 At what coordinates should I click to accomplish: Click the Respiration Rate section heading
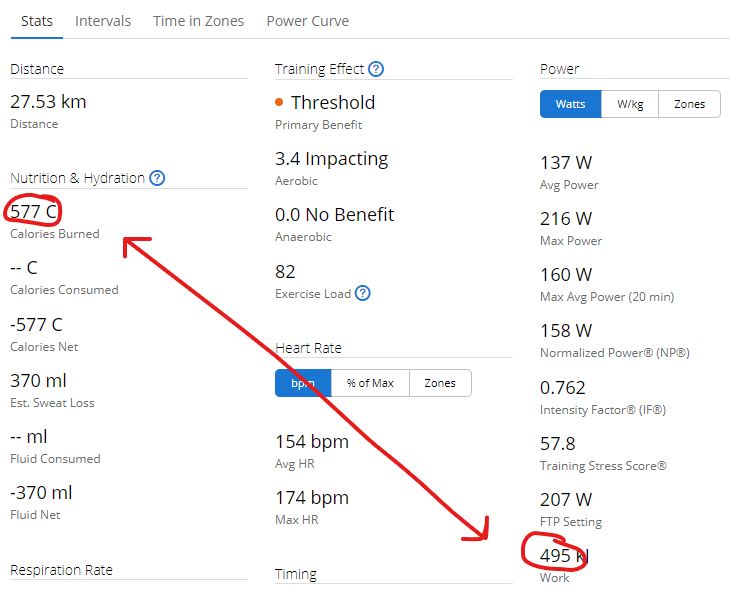[61, 570]
